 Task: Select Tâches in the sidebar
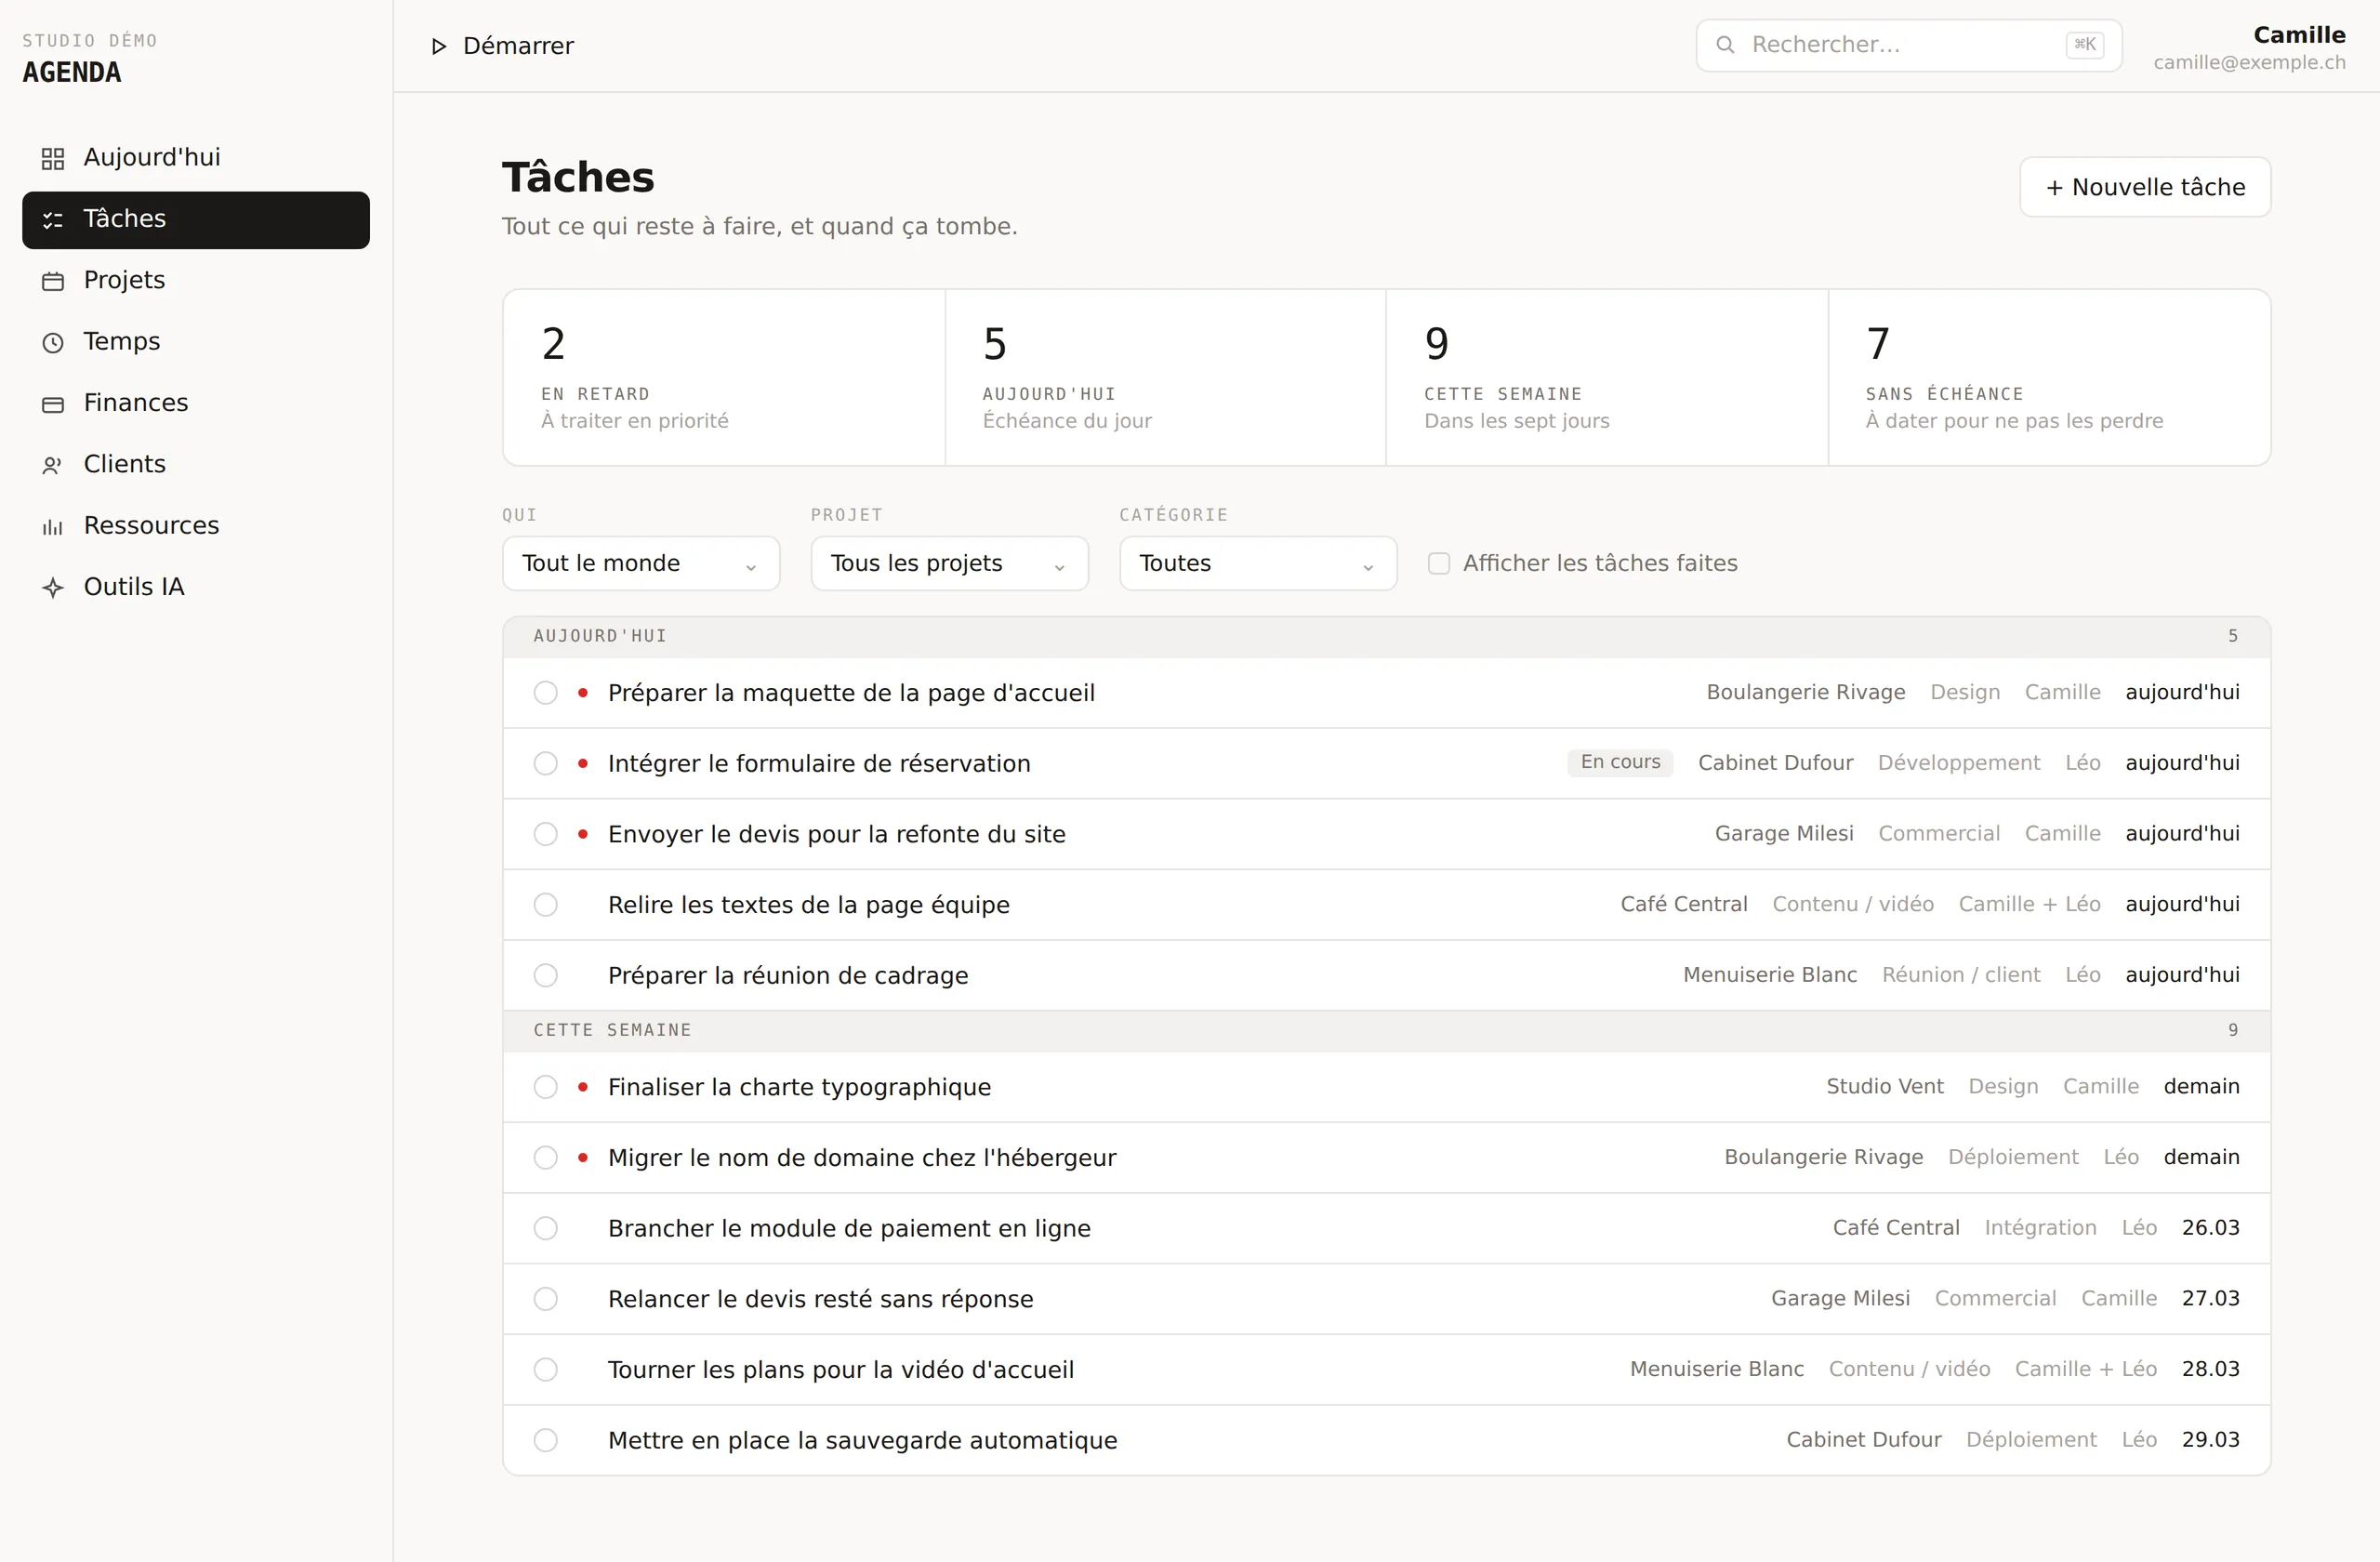click(196, 220)
